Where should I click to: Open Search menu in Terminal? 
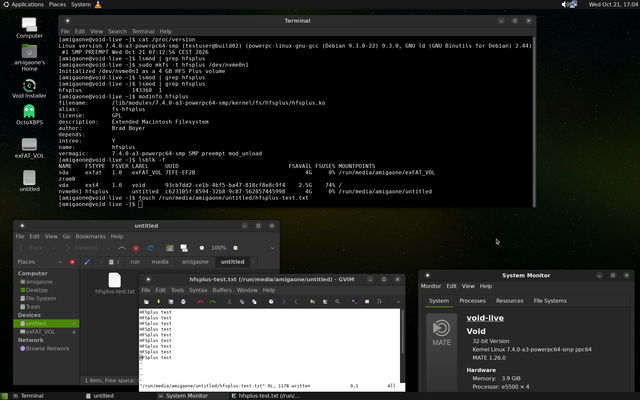coord(117,31)
